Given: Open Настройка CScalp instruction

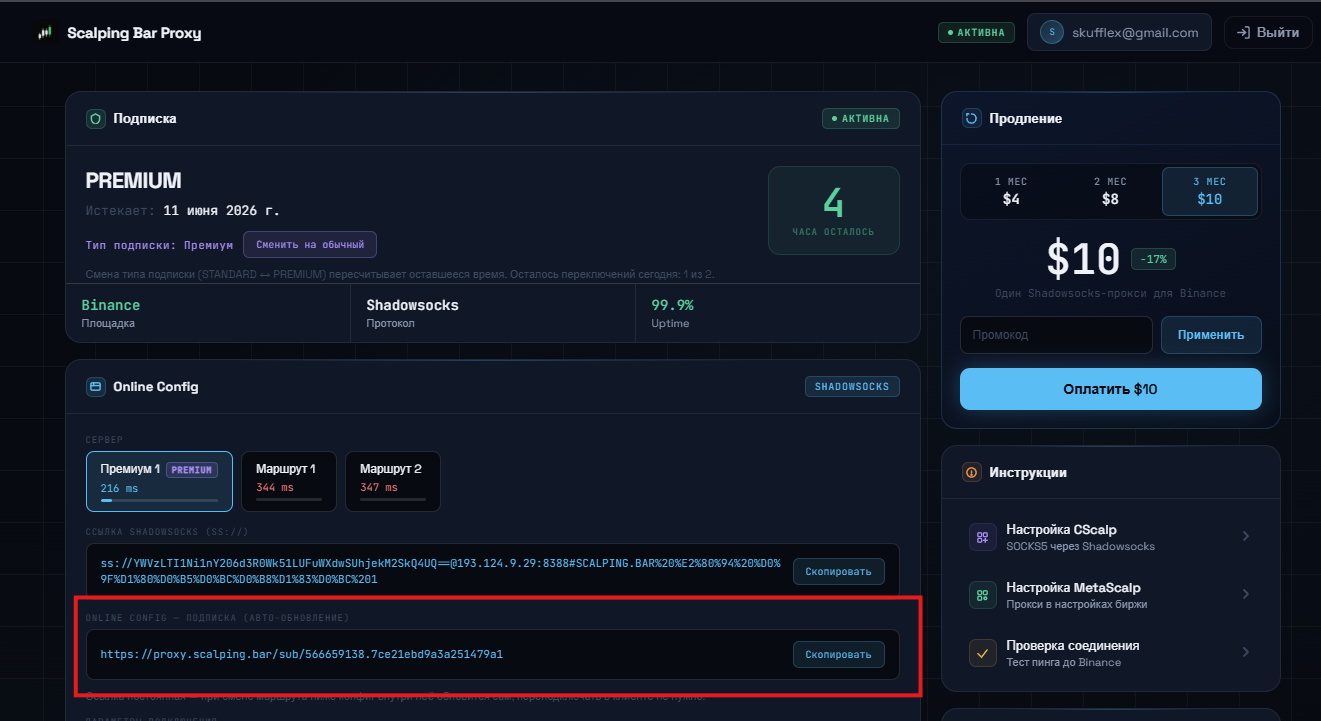Looking at the screenshot, I should coord(1111,537).
